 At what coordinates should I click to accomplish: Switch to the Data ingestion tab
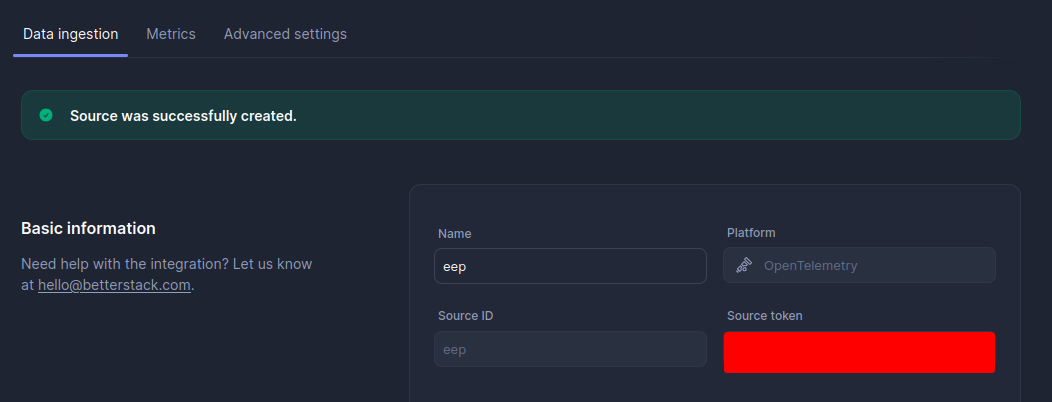point(70,34)
